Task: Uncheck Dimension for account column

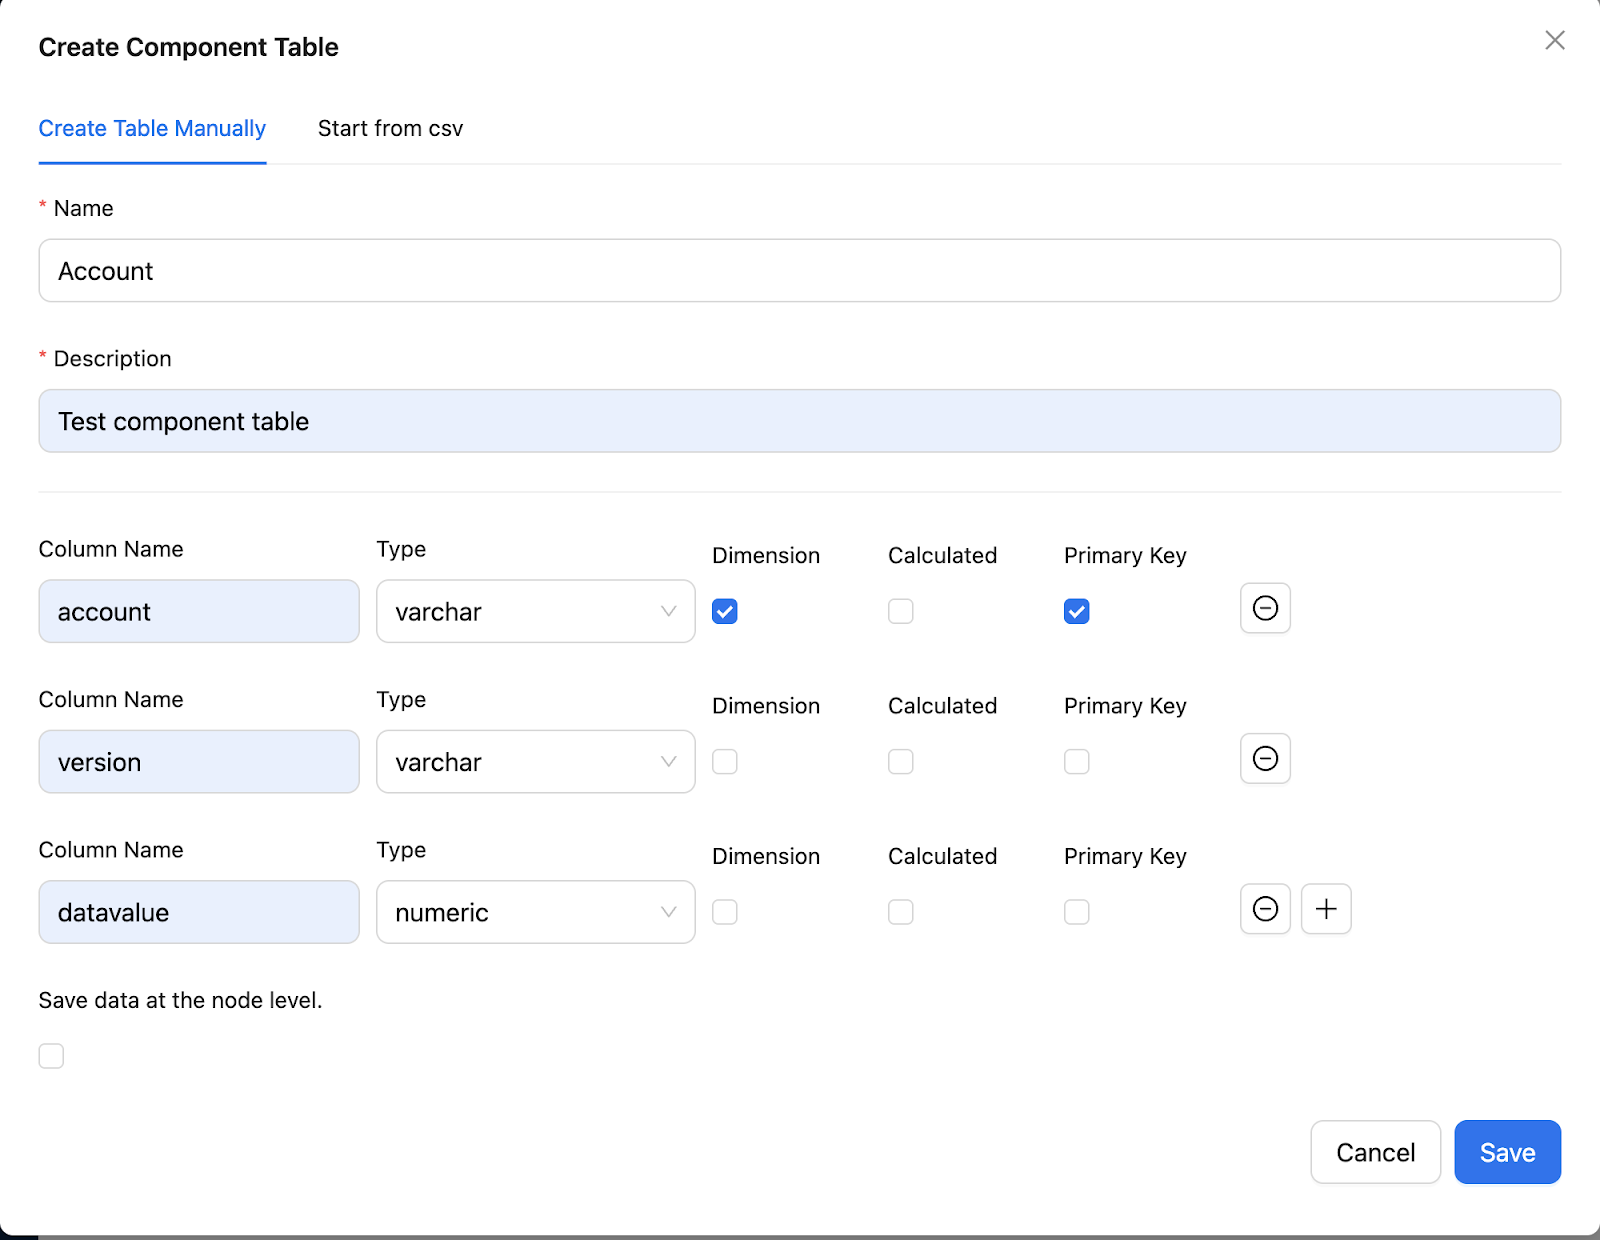Action: tap(725, 611)
